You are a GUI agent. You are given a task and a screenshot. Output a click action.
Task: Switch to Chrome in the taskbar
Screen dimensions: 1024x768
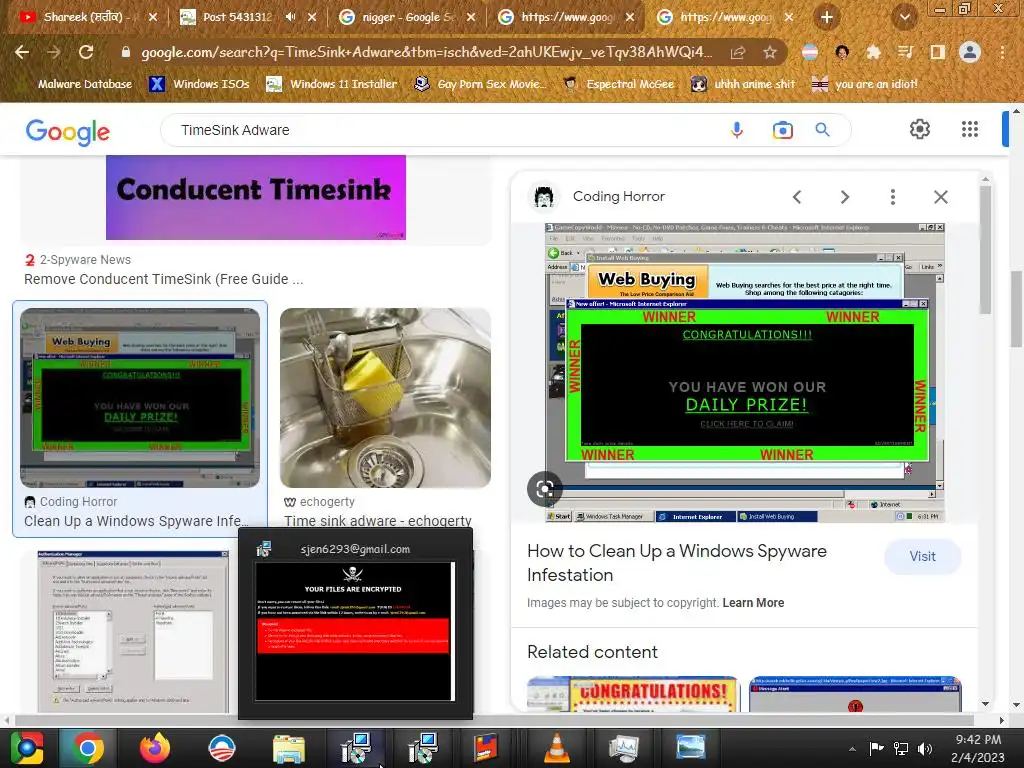point(88,748)
